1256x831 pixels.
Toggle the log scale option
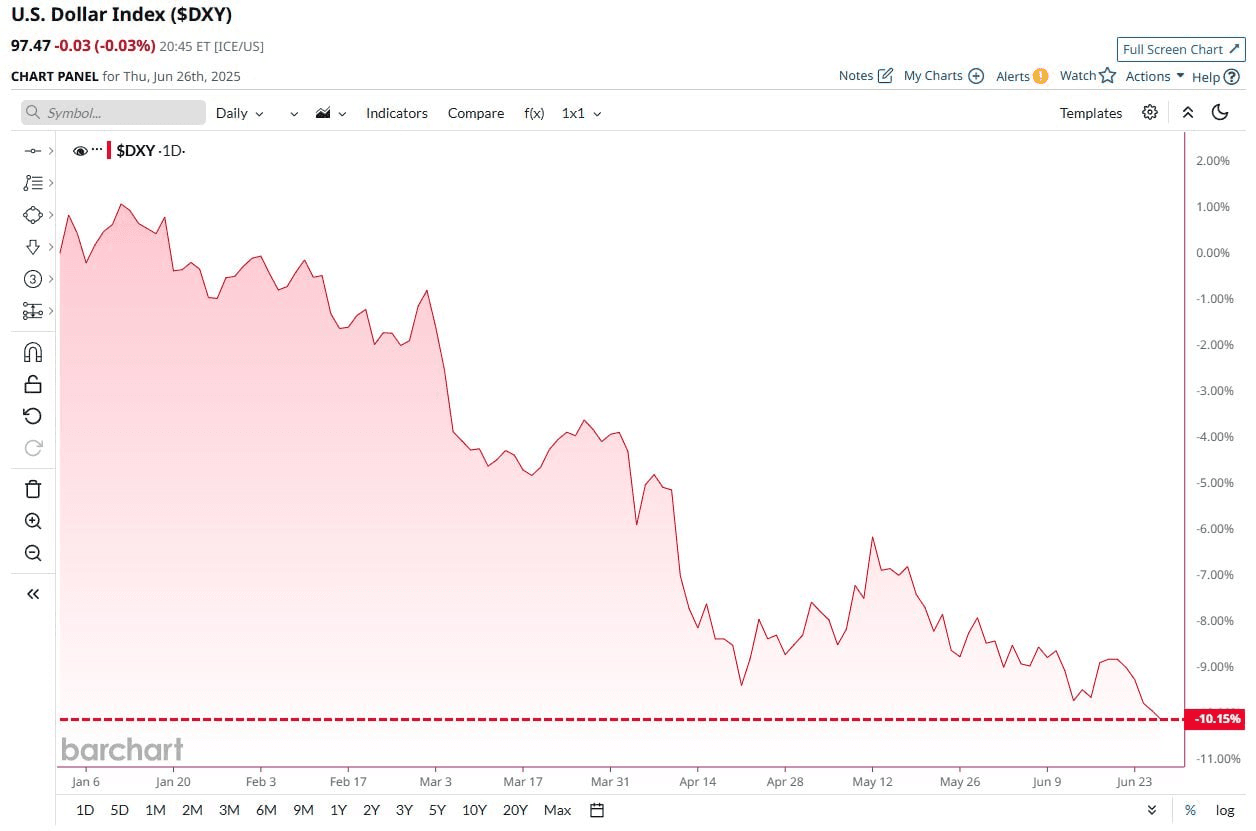[x=1224, y=810]
